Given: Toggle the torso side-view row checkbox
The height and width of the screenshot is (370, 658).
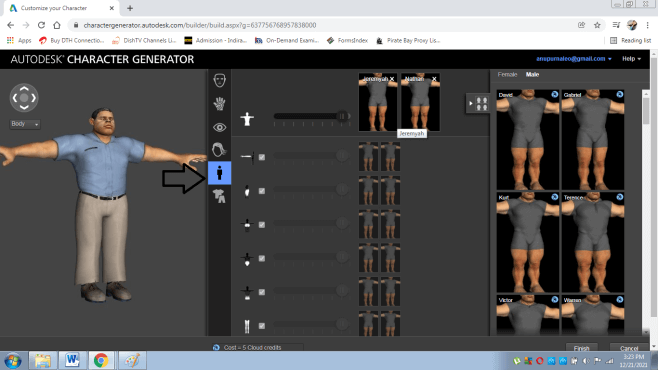Looking at the screenshot, I should [x=261, y=191].
